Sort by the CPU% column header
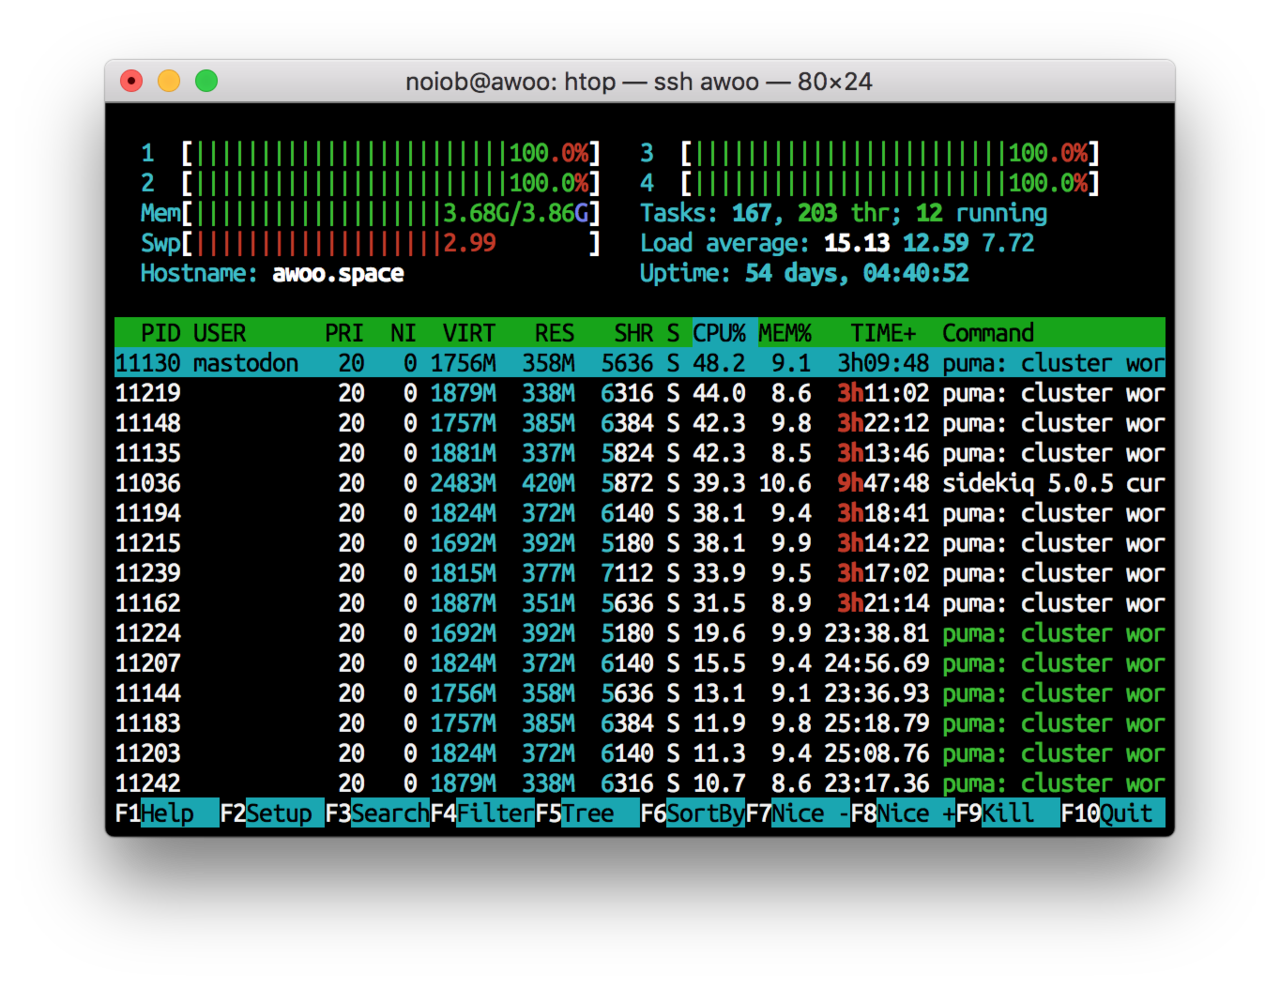 [x=719, y=333]
